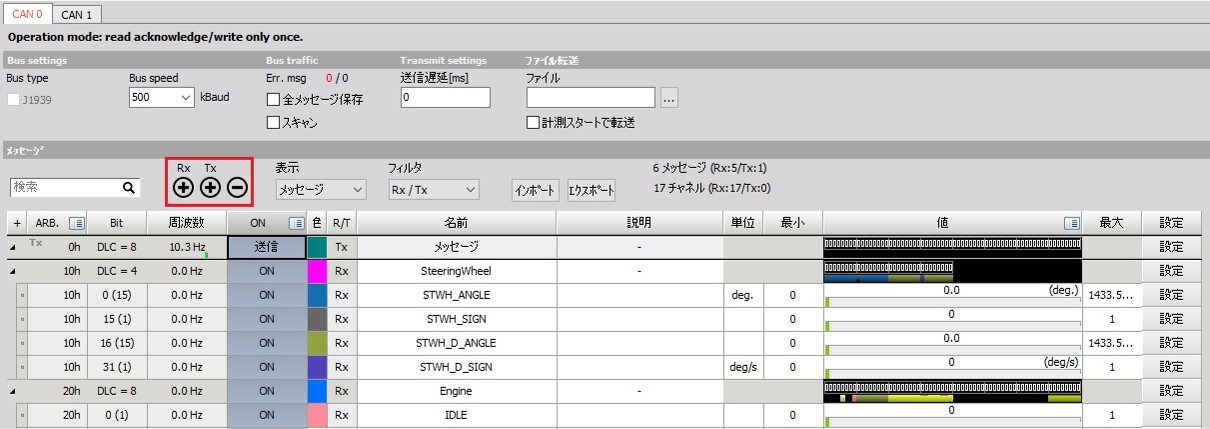1210x429 pixels.
Task: Select the 16 (15) bit cell
Action: 116,343
